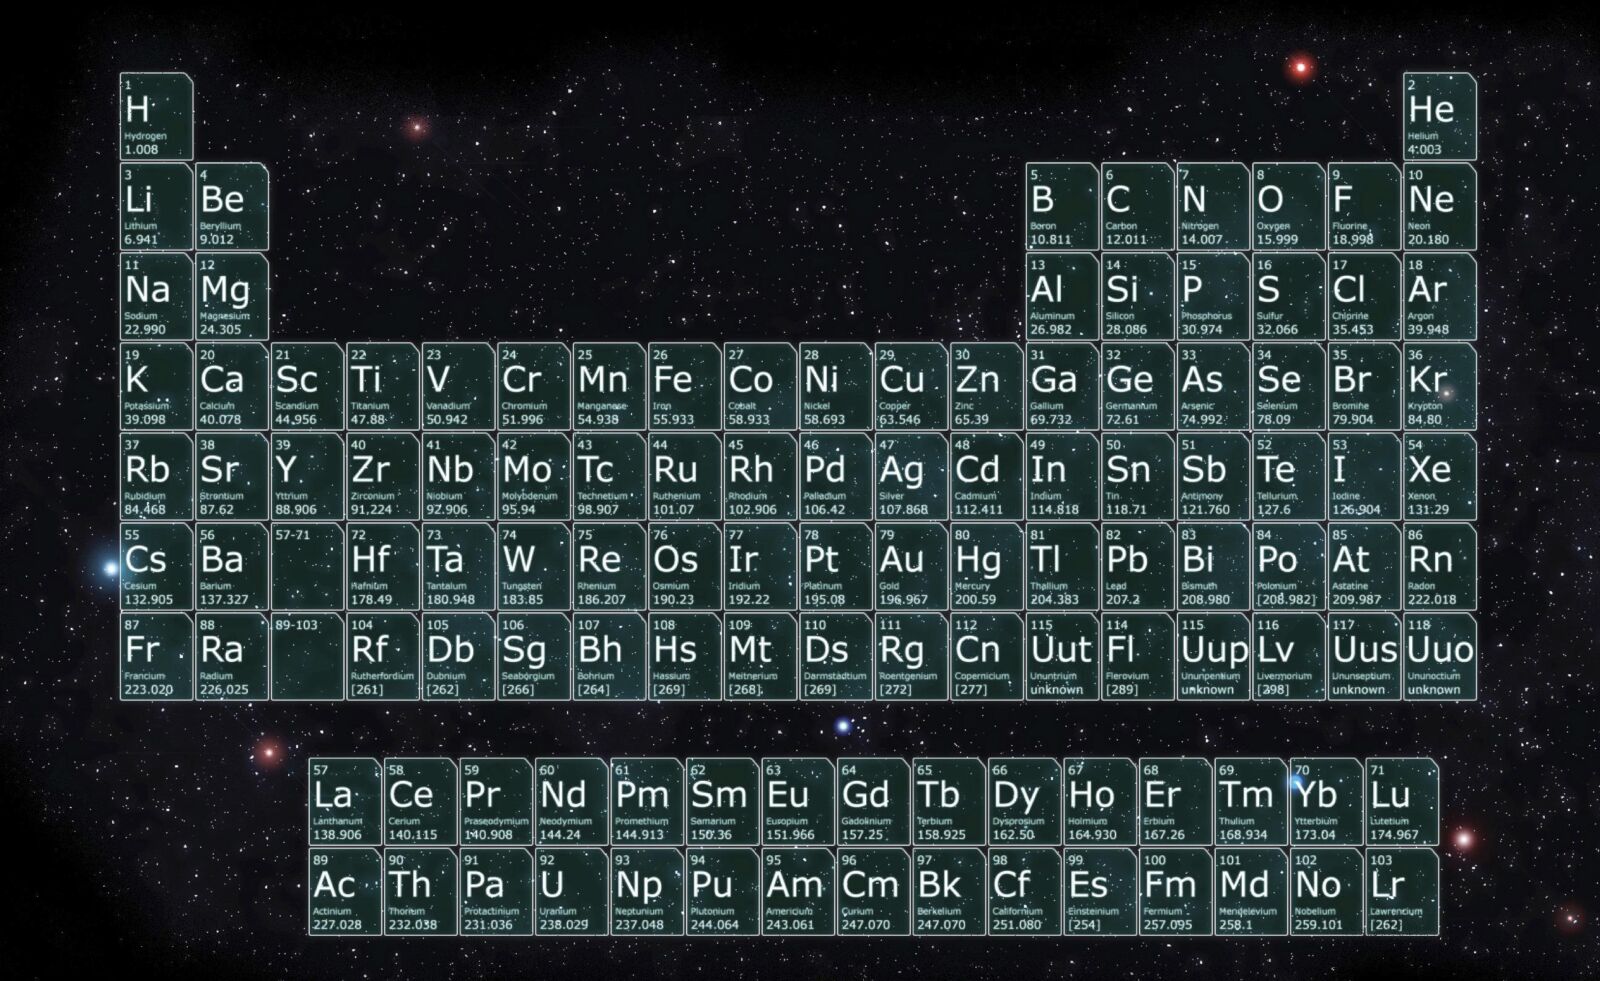Click the Iron (Fe) tile

pos(685,386)
